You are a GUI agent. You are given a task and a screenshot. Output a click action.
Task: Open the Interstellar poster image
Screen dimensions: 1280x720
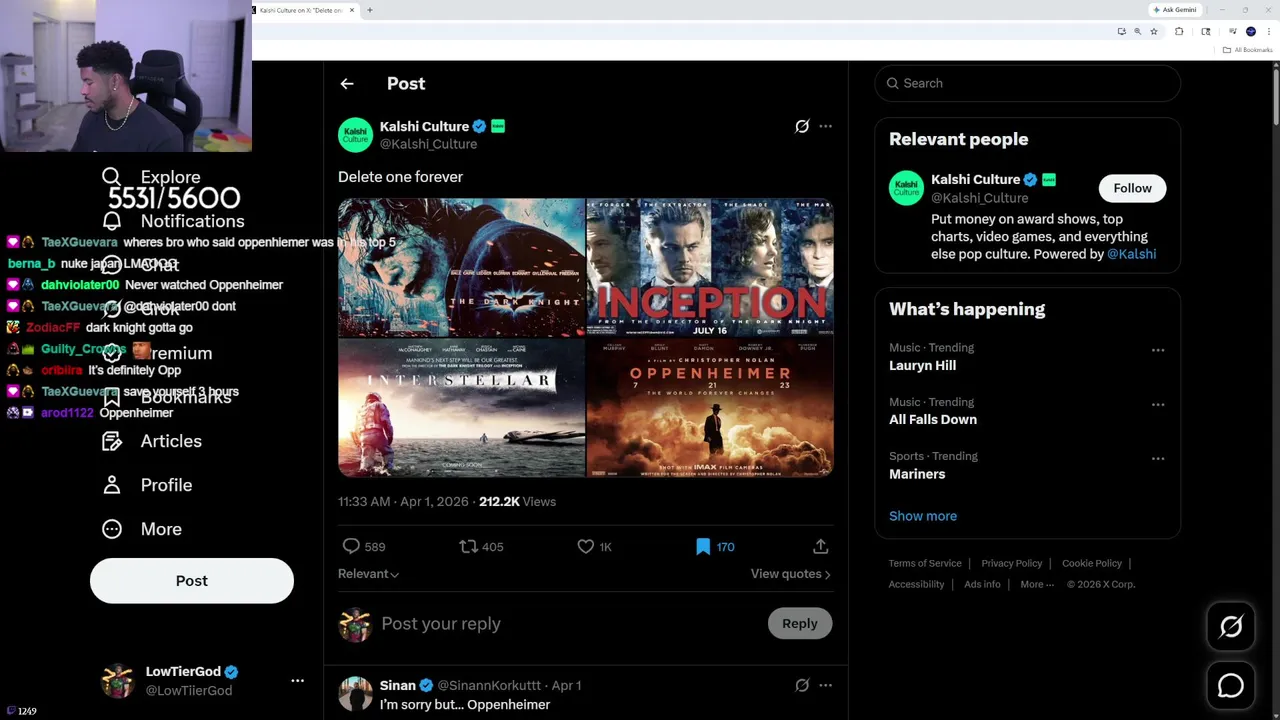point(461,408)
